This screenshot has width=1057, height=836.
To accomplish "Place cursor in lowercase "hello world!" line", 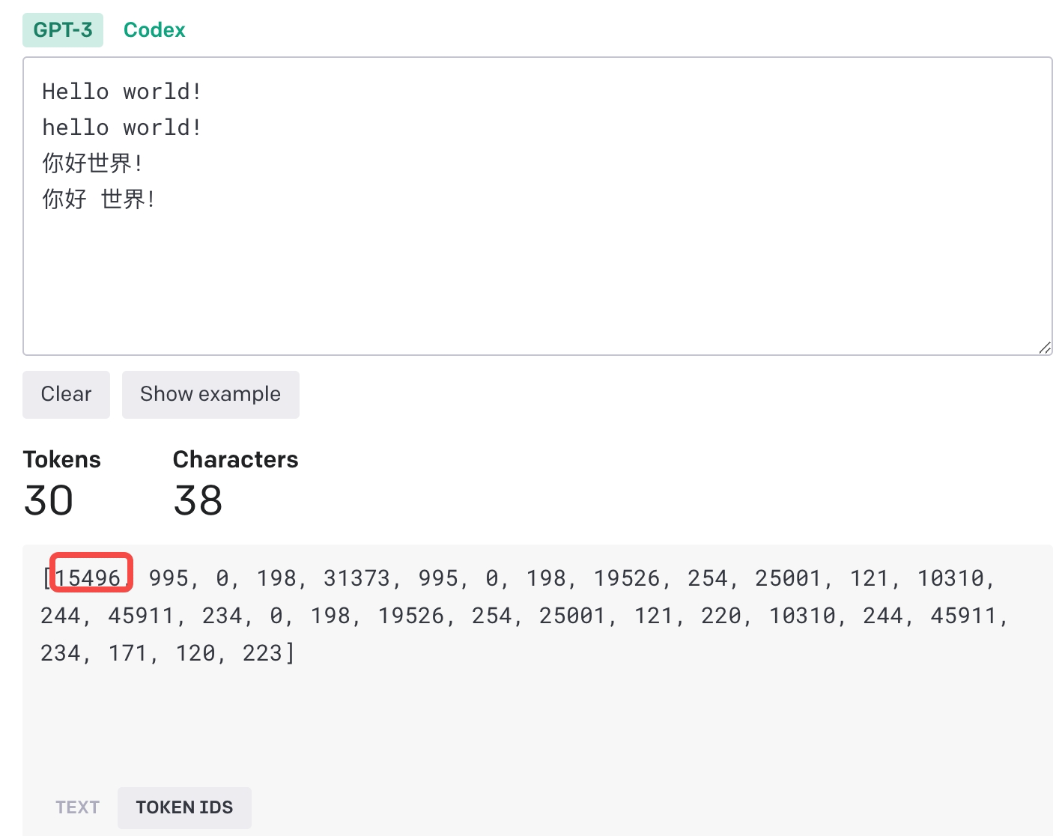I will pyautogui.click(x=122, y=128).
